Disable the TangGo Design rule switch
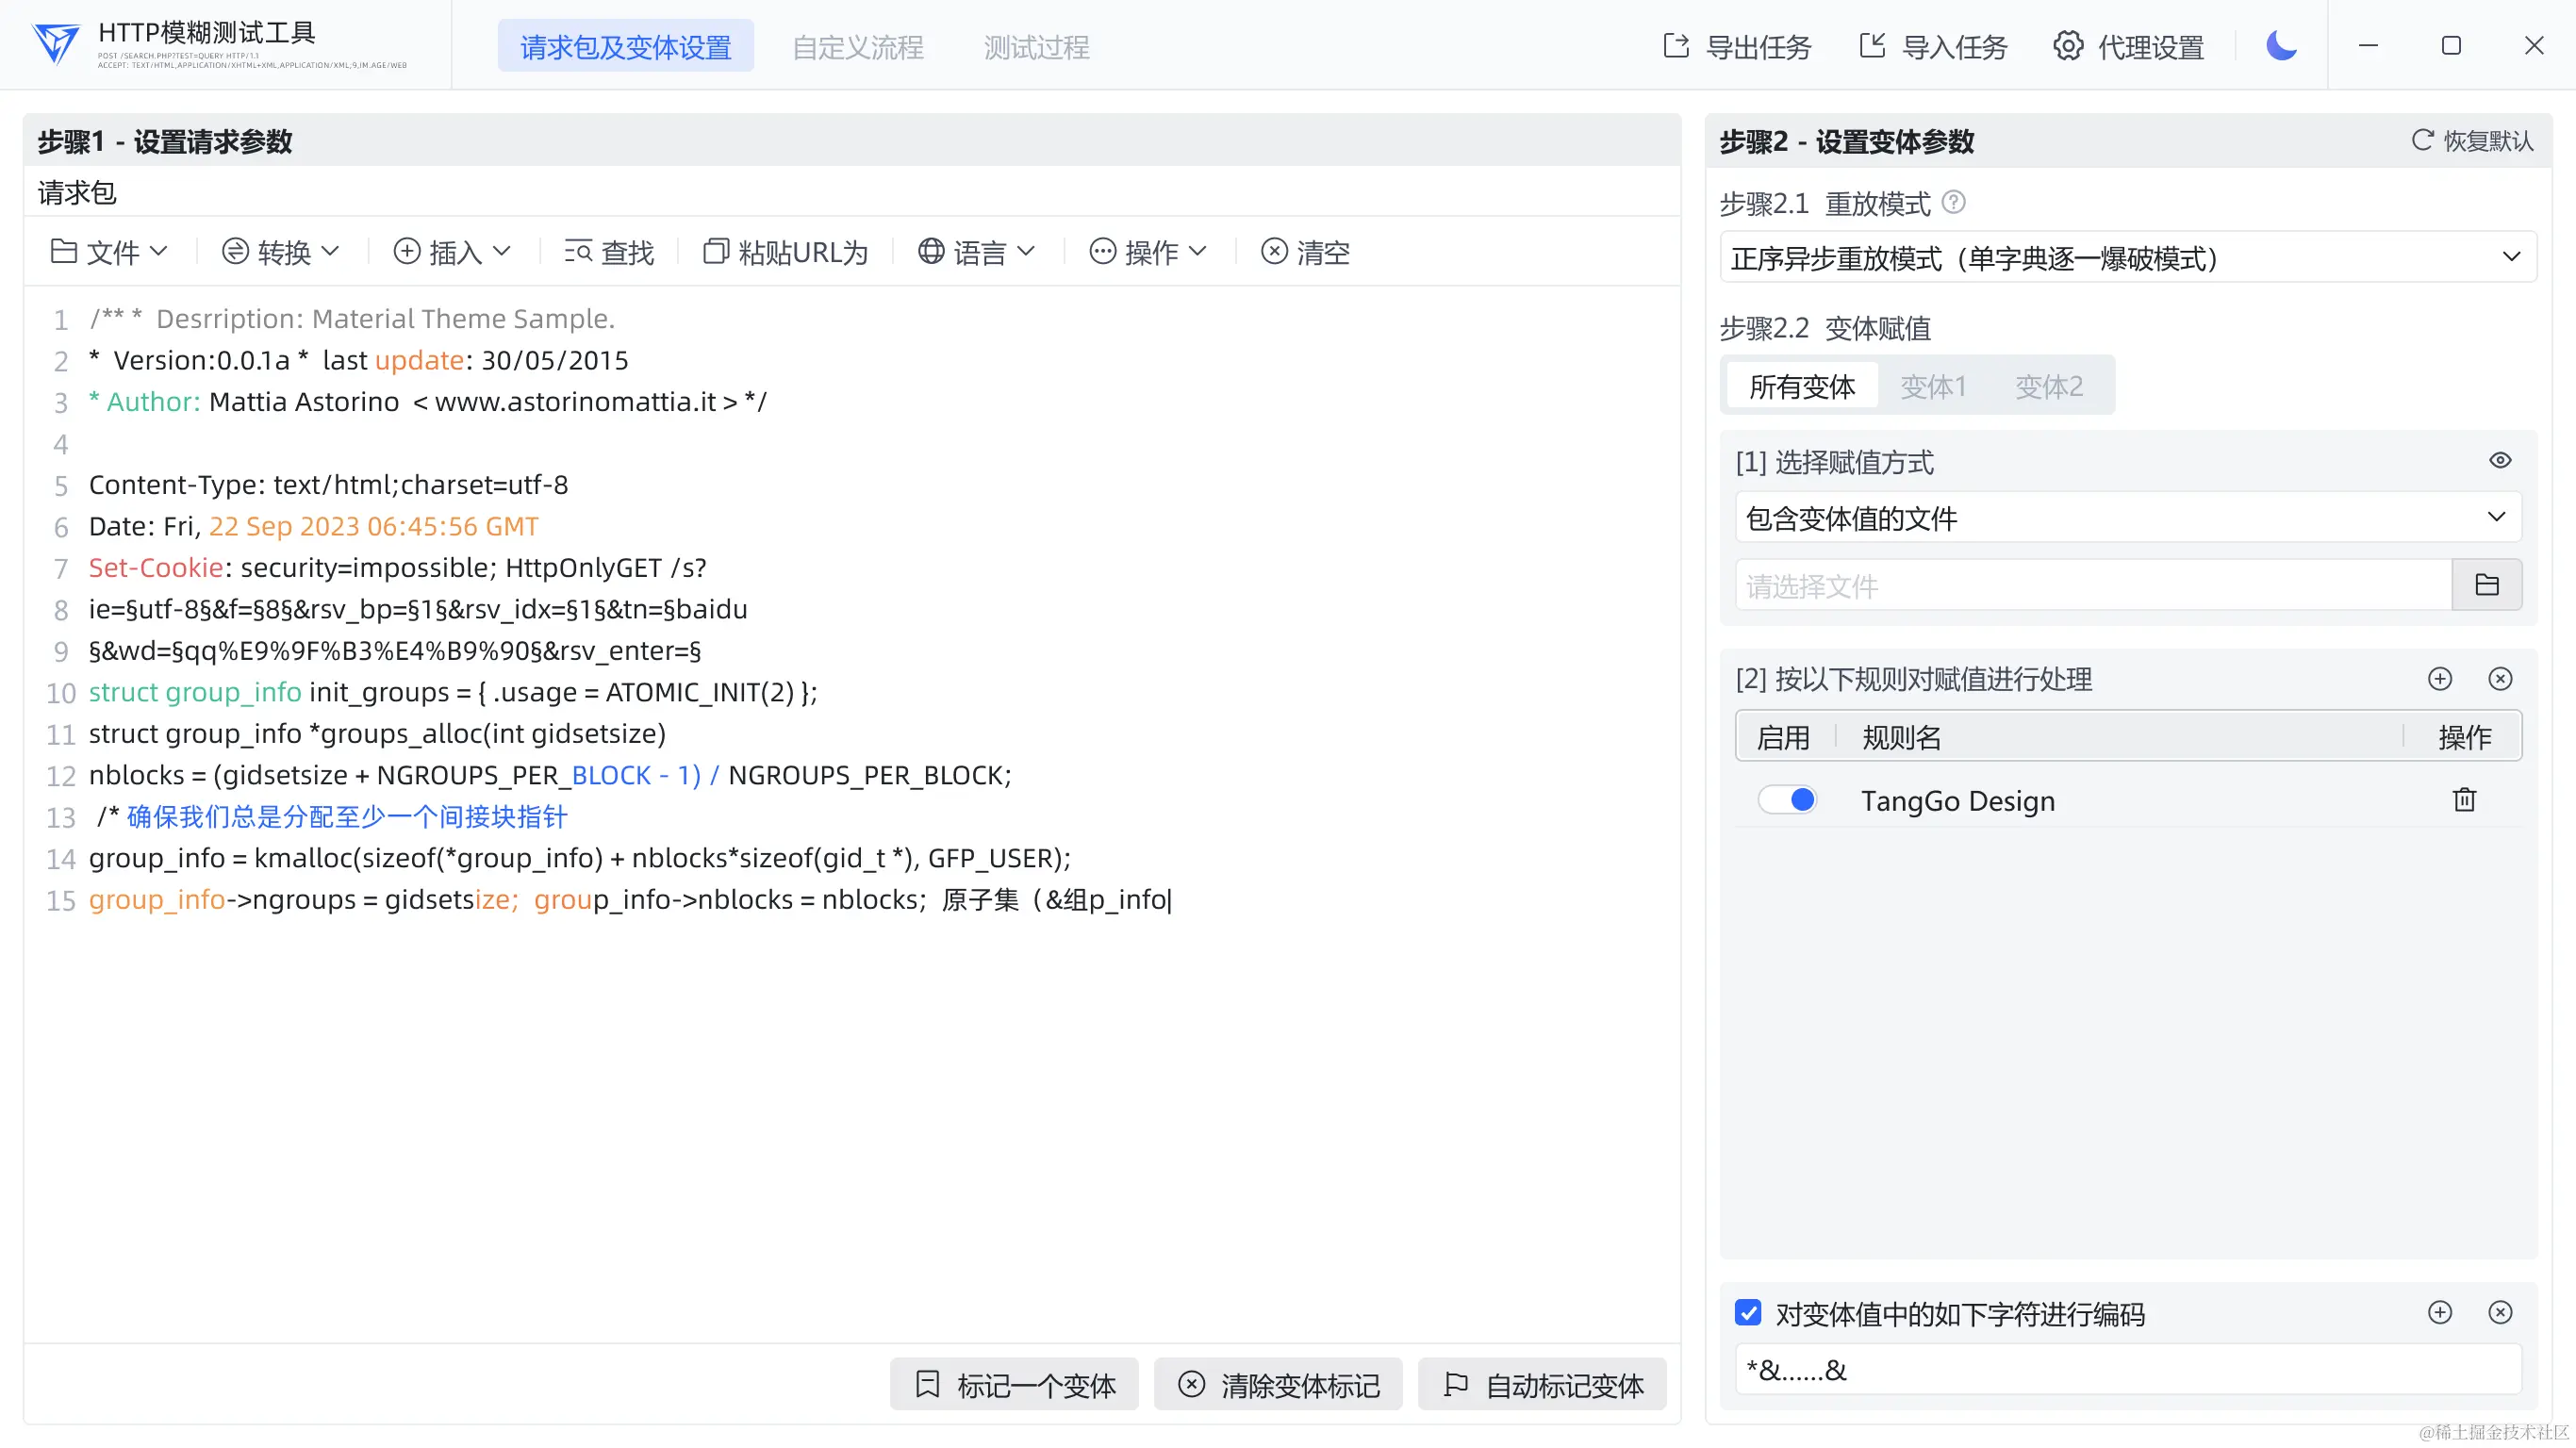 (1788, 800)
